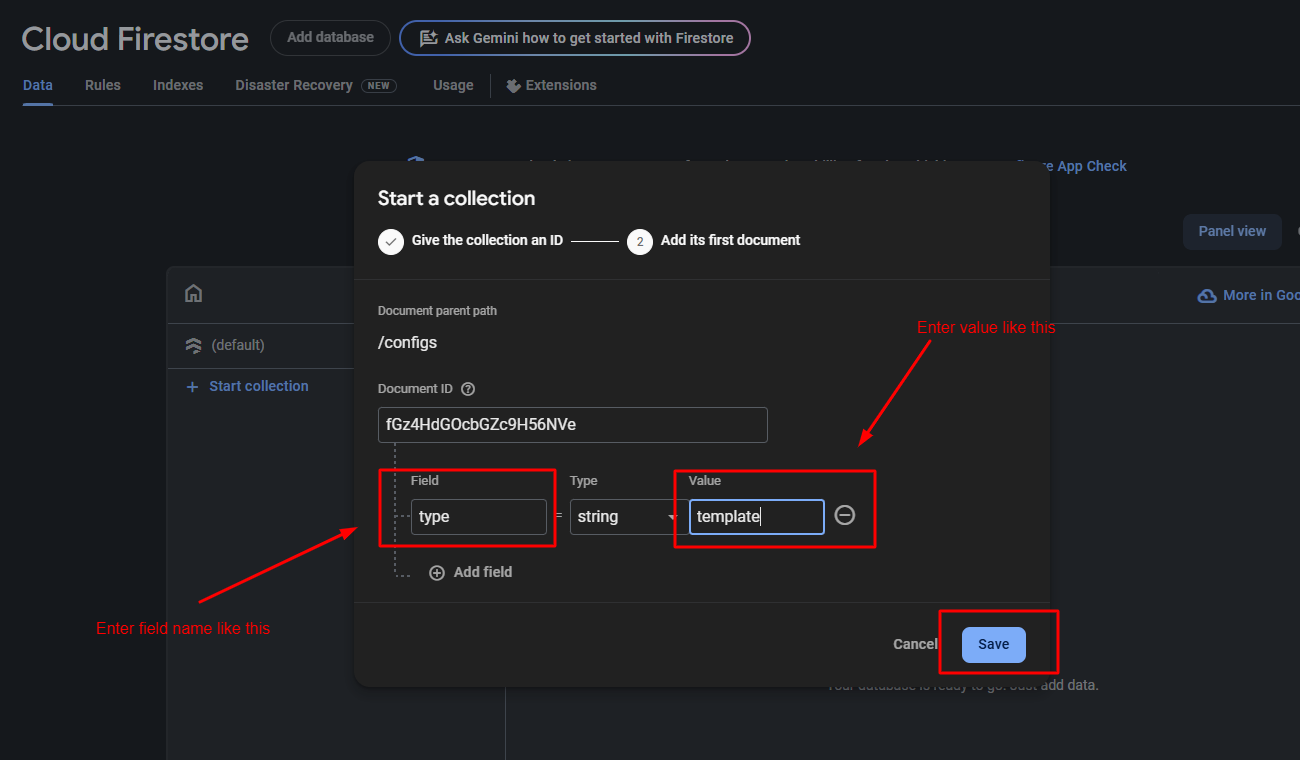
Task: Cancel the Start a collection dialog
Action: coord(915,644)
